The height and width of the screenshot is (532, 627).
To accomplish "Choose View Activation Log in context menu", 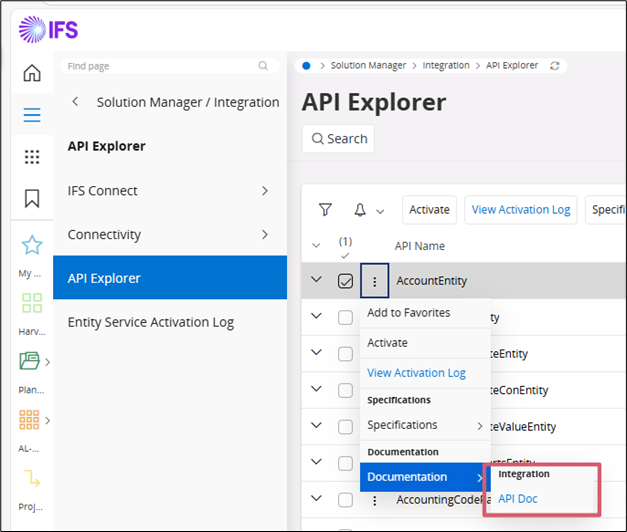I will coord(425,373).
